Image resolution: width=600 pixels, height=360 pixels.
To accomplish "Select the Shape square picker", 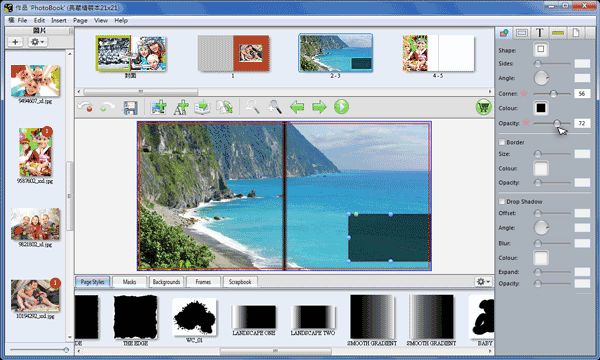I will point(541,49).
